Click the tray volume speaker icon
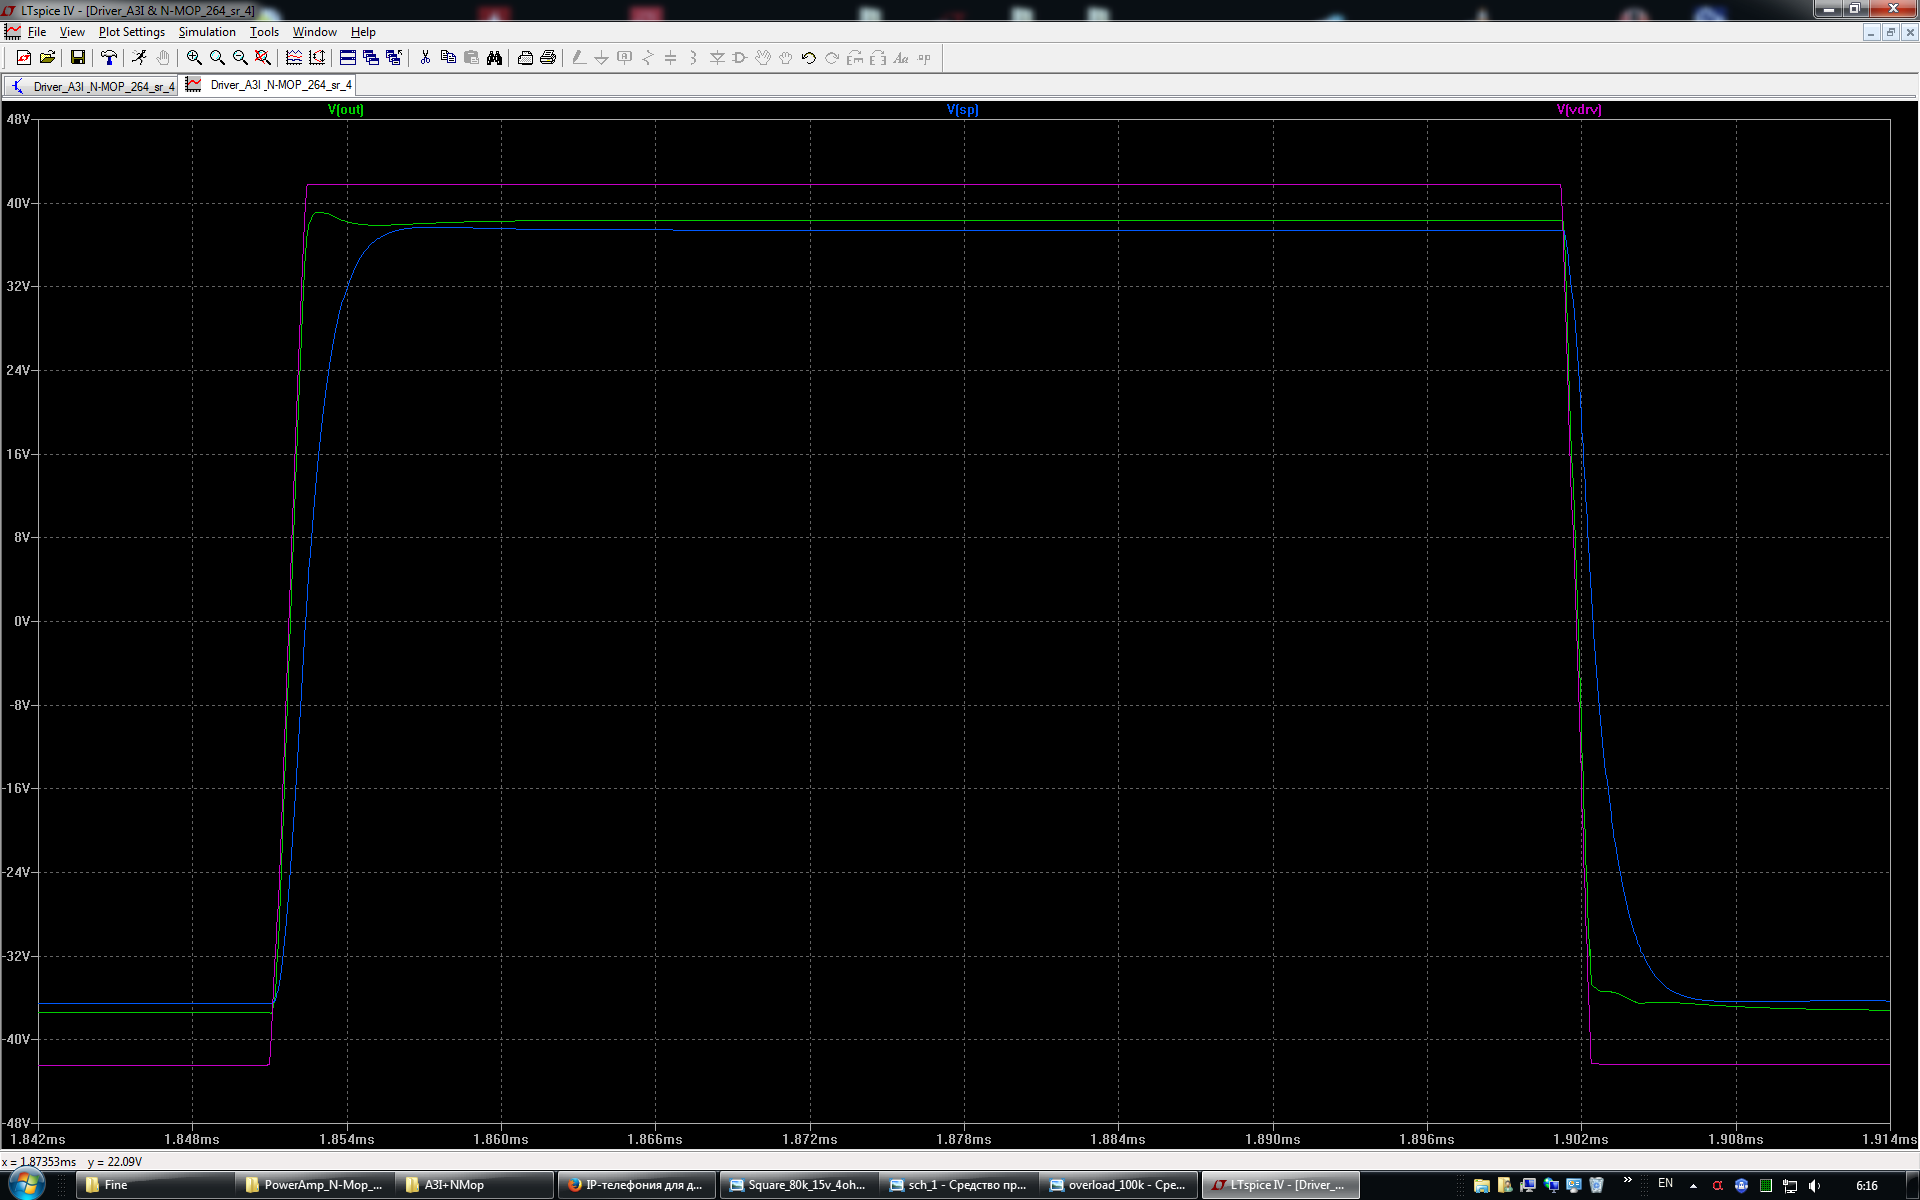 click(x=1814, y=1186)
